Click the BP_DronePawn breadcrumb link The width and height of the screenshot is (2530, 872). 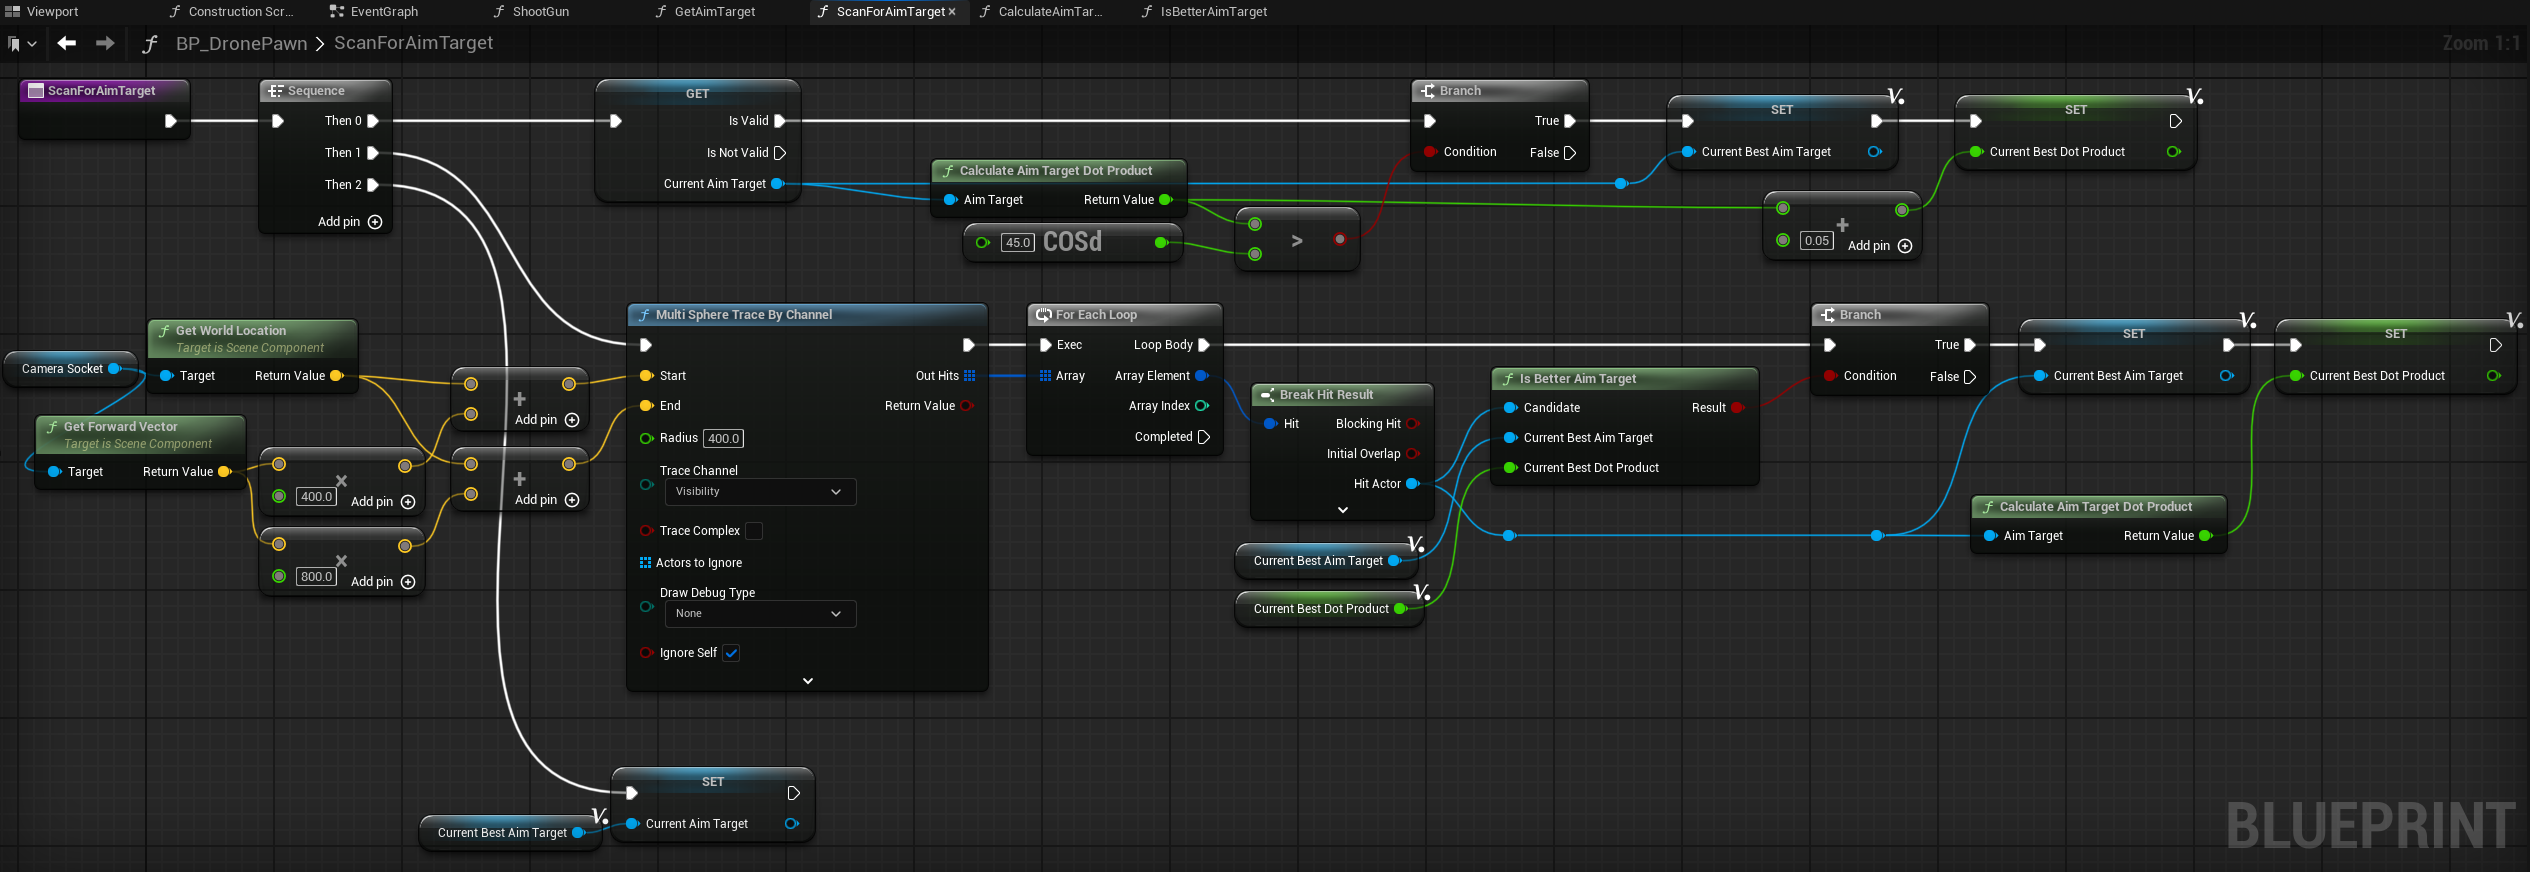[x=241, y=43]
